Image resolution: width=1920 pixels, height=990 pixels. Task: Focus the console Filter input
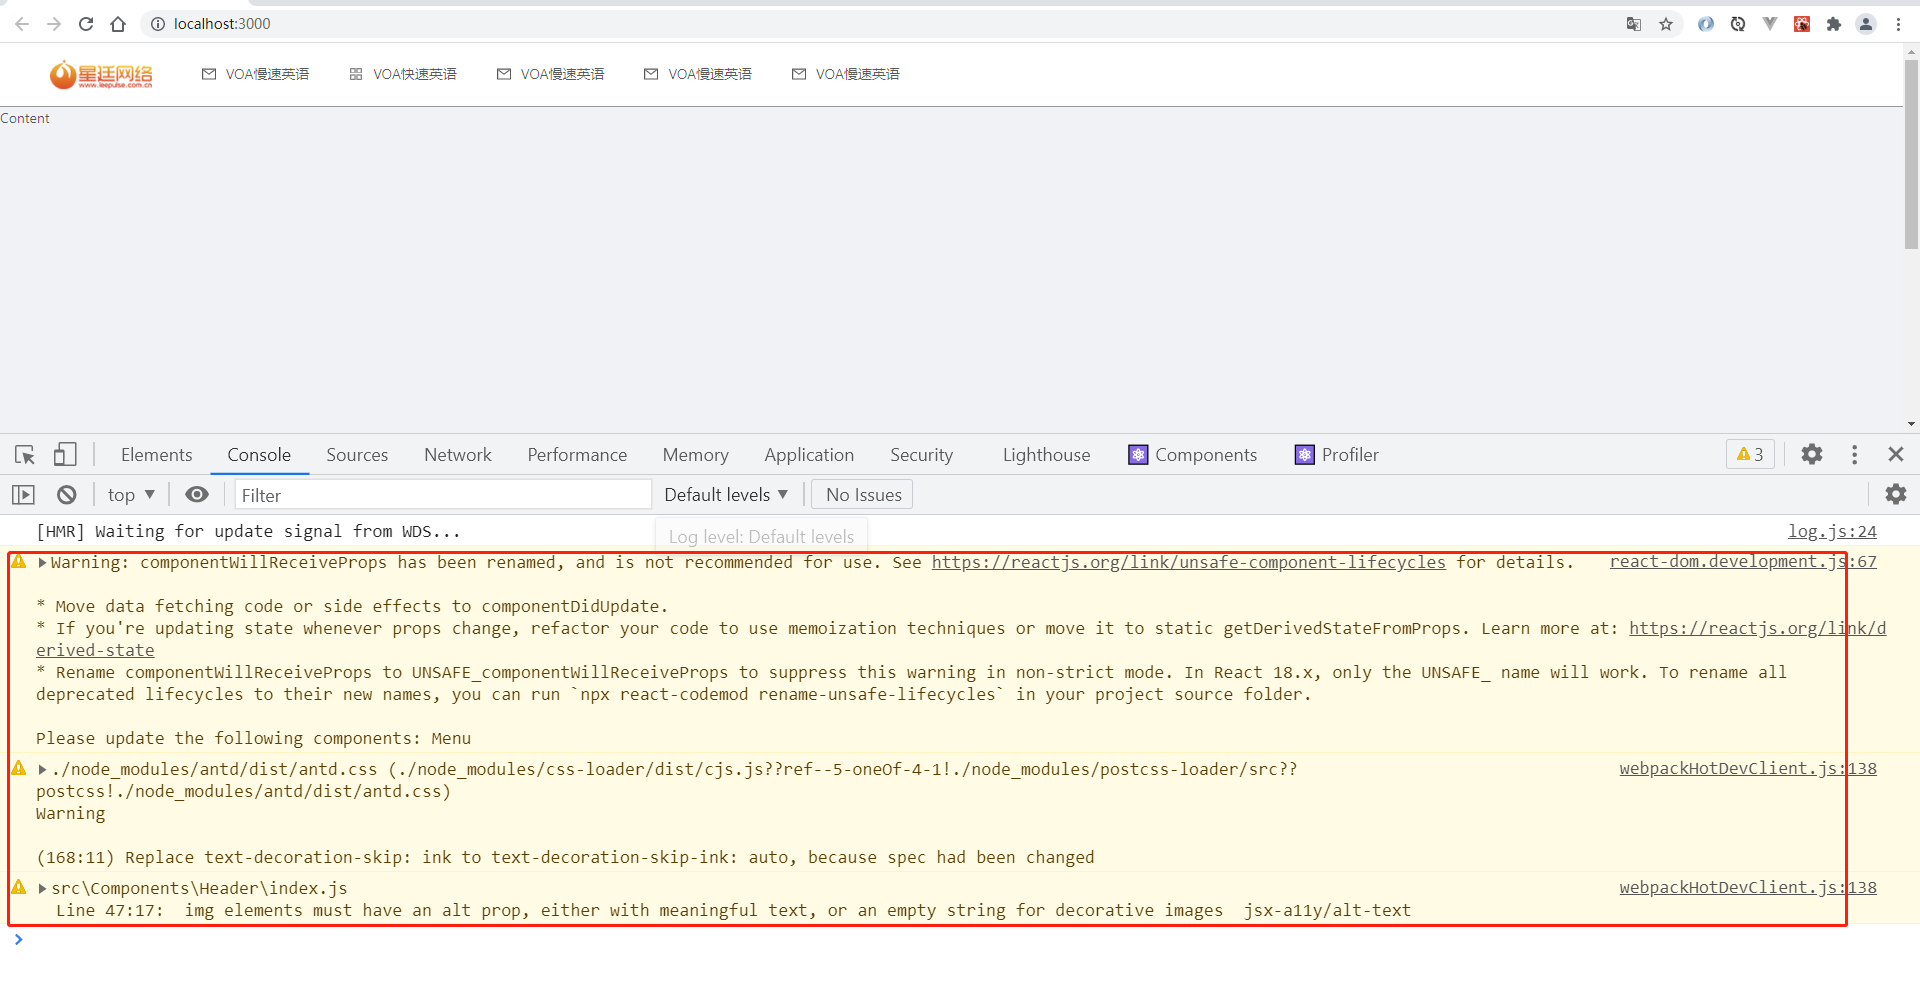443,495
